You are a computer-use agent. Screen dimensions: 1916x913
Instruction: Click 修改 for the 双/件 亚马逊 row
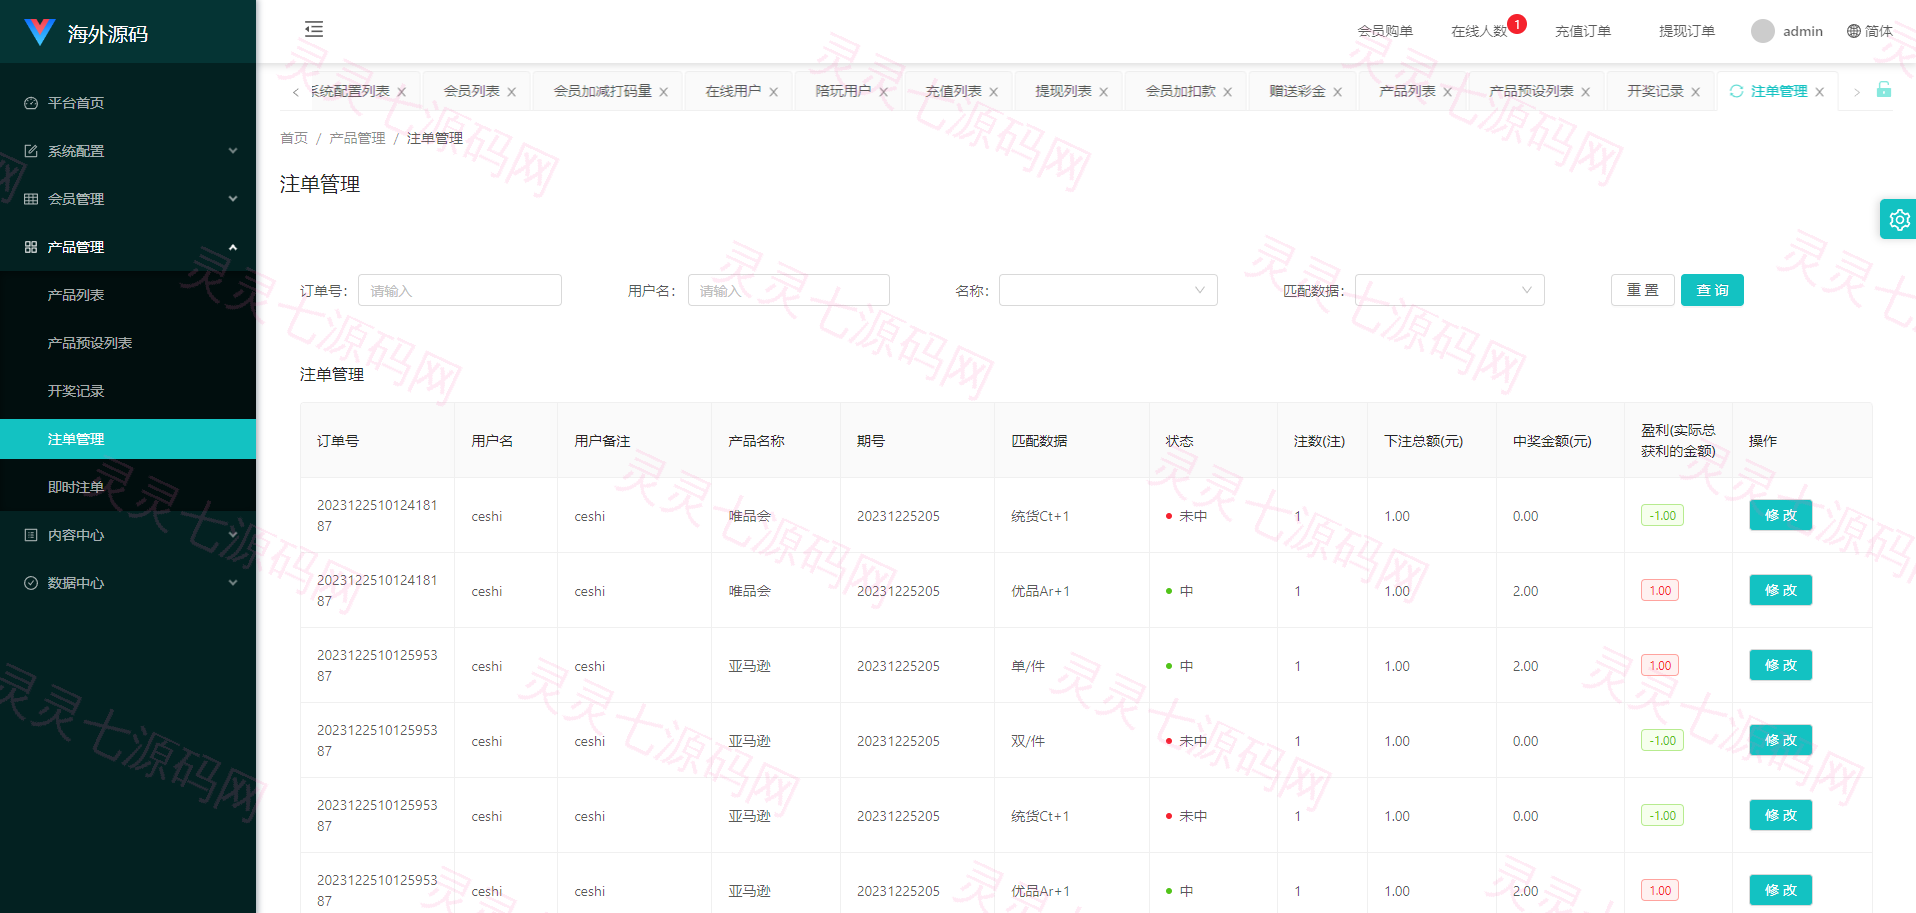[x=1780, y=740]
